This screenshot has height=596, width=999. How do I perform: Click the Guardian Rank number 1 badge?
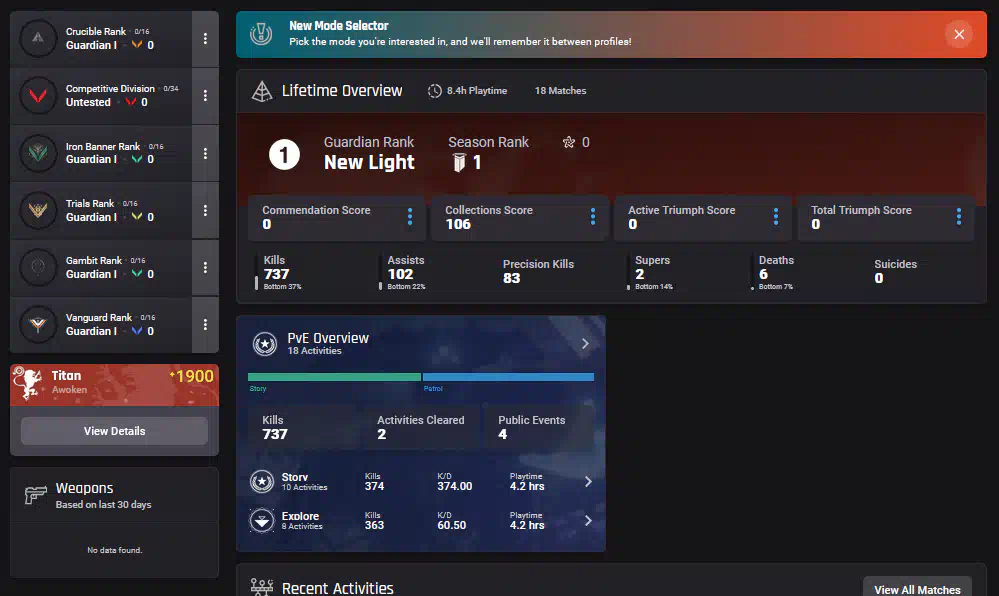pos(284,154)
